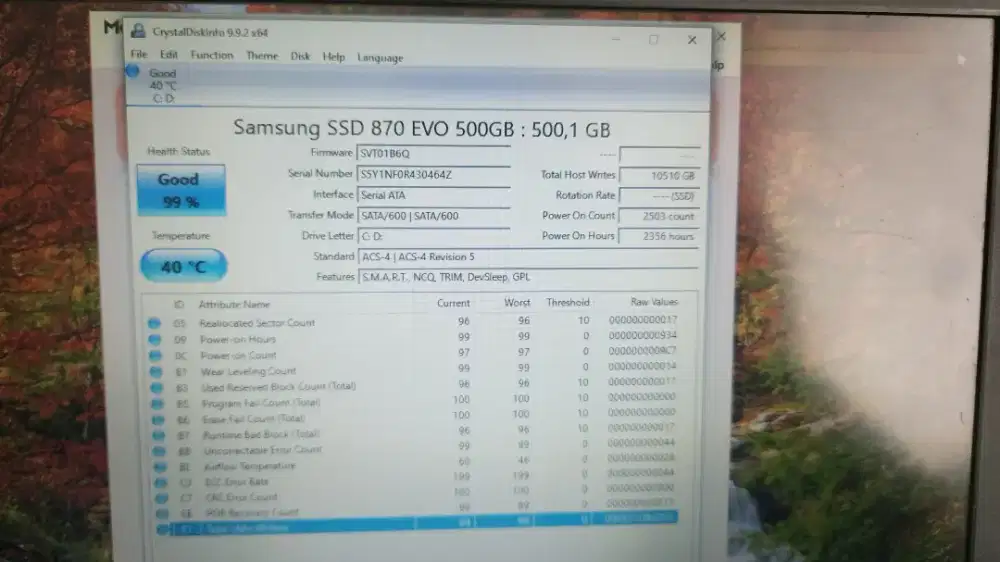The image size is (1000, 562).
Task: Click status dot for Power-on Hours row
Action: [154, 339]
